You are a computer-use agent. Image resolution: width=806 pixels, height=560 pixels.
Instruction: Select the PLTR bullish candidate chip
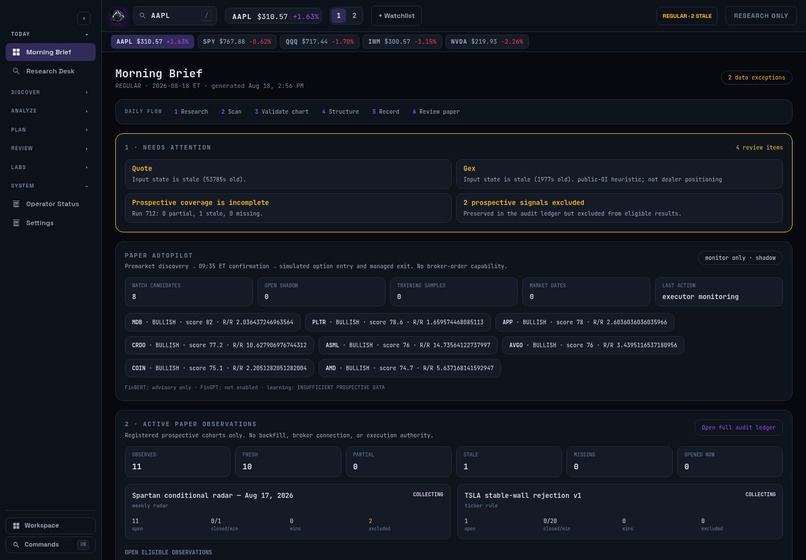[397, 322]
